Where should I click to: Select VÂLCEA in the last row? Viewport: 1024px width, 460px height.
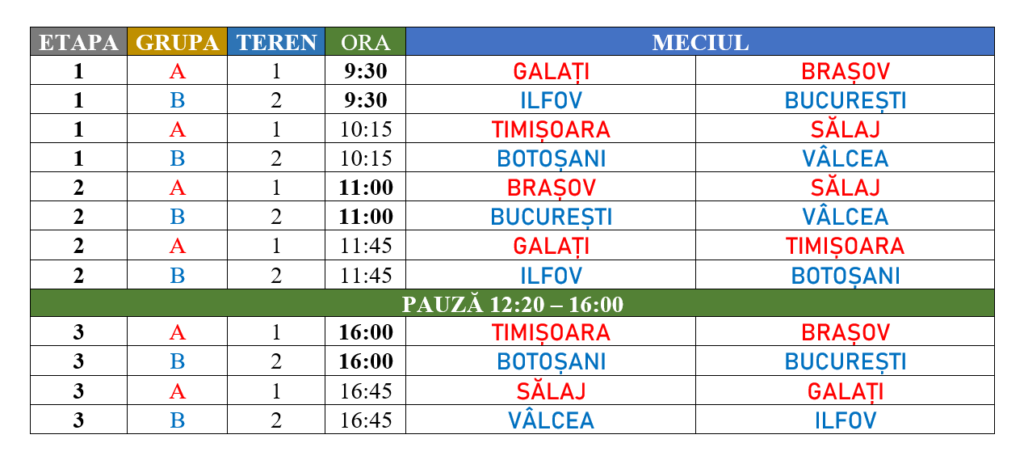tap(551, 419)
